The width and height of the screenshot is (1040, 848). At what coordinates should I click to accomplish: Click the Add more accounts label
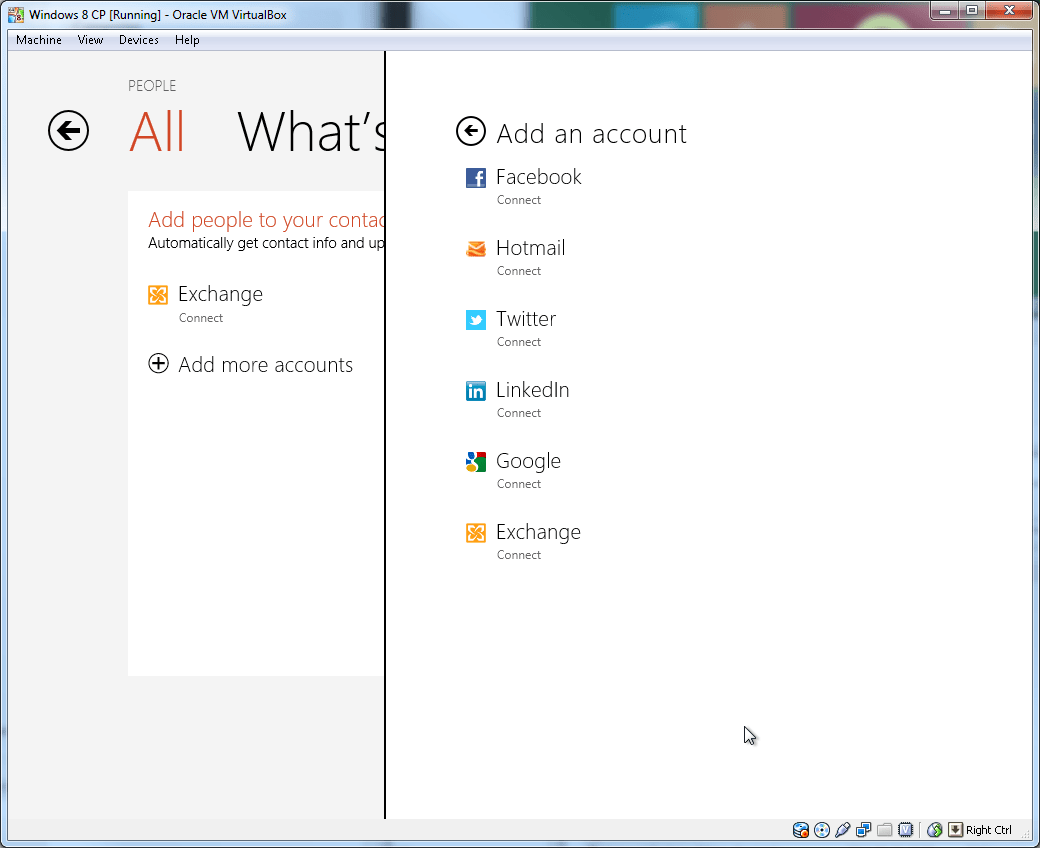pyautogui.click(x=265, y=365)
